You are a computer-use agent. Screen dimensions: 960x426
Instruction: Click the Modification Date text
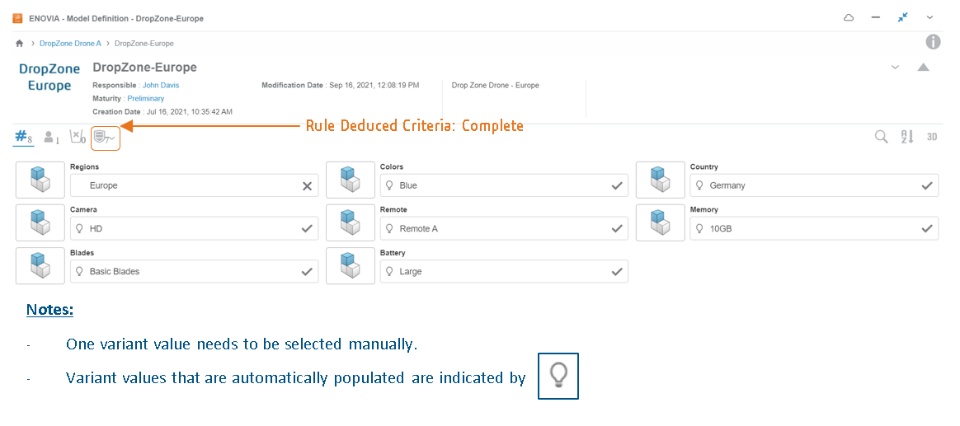340,85
